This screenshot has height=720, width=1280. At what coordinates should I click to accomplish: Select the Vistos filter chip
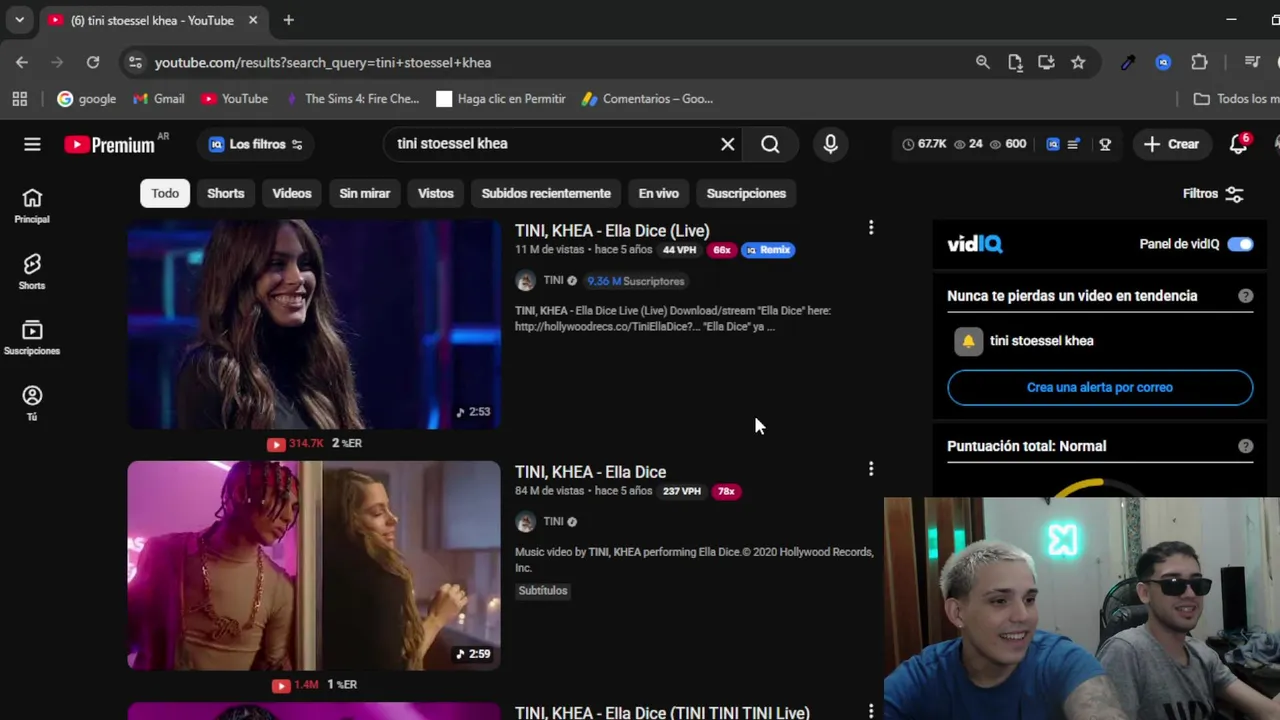tap(435, 193)
